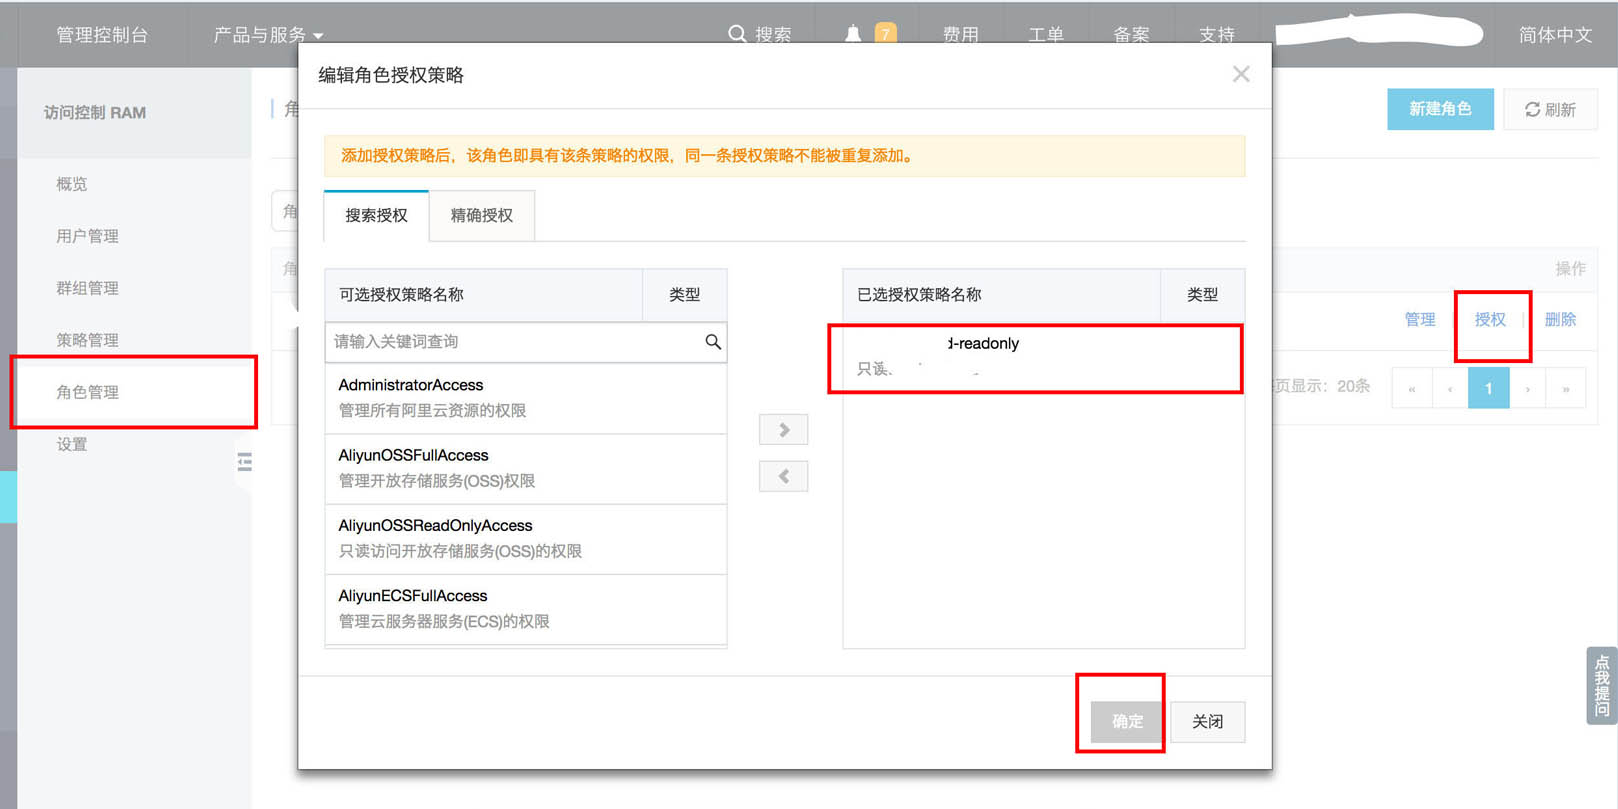The width and height of the screenshot is (1618, 809).
Task: Click the refresh button labeled 刷新
Action: (x=1550, y=109)
